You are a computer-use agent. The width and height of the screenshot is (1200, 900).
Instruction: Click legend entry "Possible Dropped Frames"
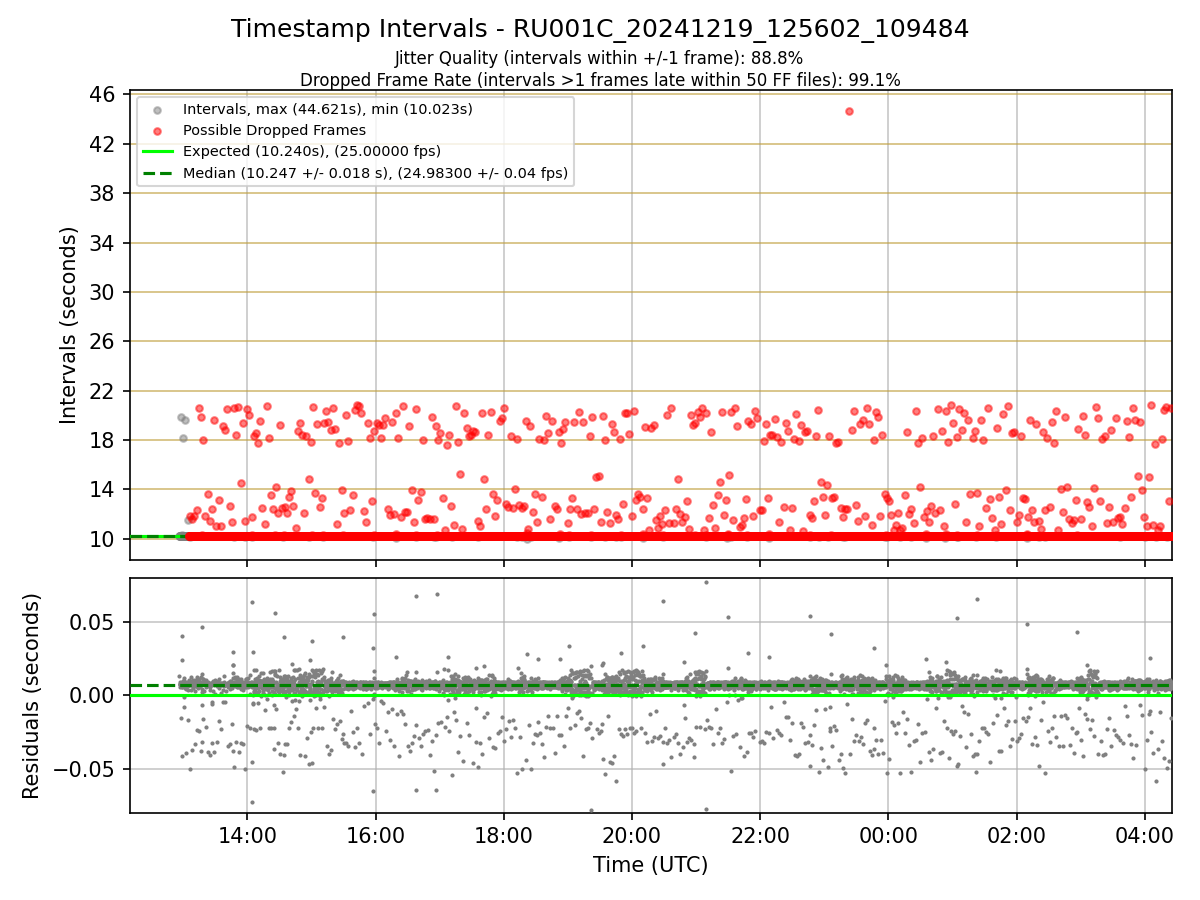[274, 130]
